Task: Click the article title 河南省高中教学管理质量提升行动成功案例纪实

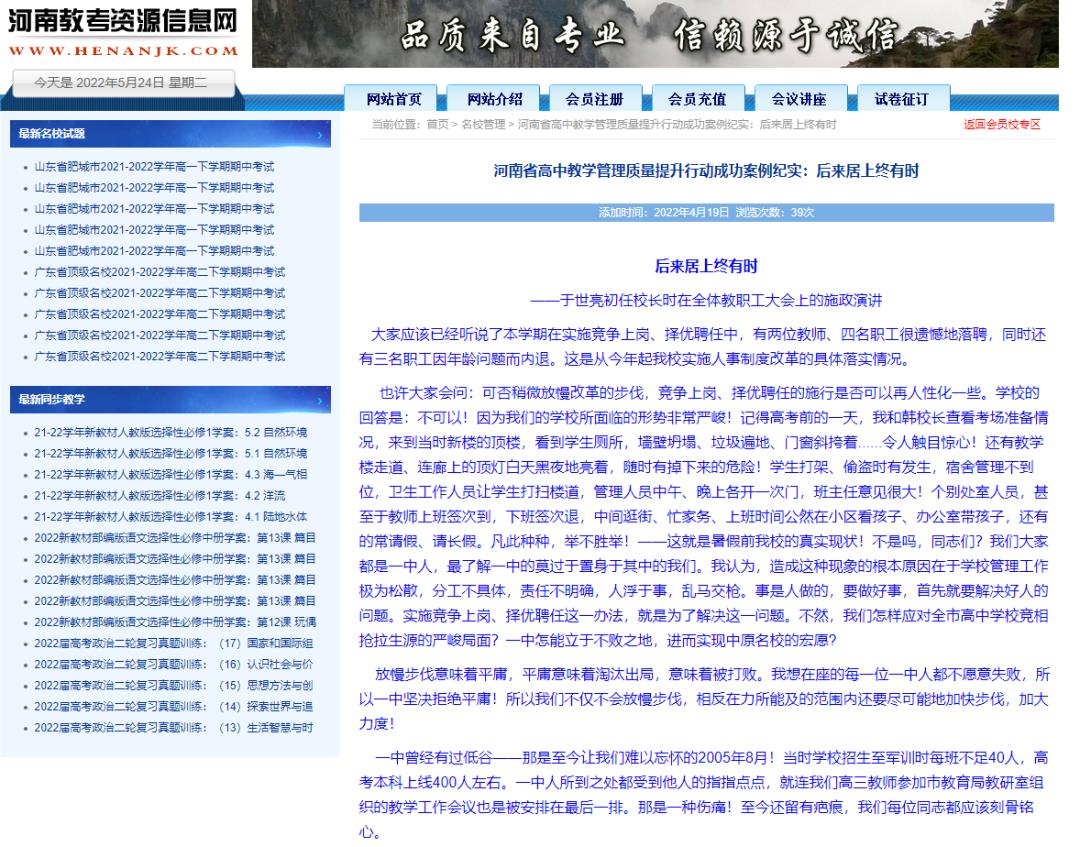Action: click(706, 171)
